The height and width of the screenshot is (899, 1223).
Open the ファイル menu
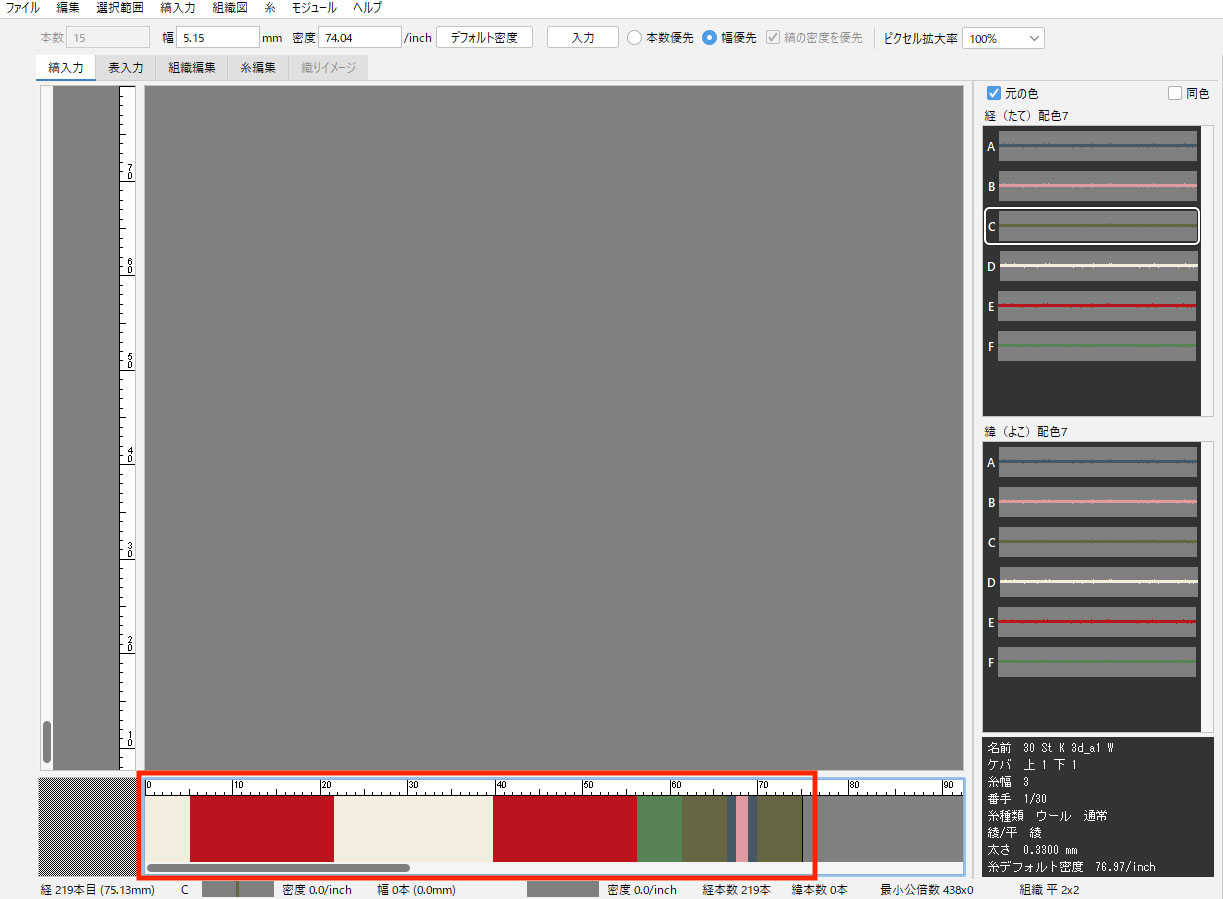click(x=23, y=7)
